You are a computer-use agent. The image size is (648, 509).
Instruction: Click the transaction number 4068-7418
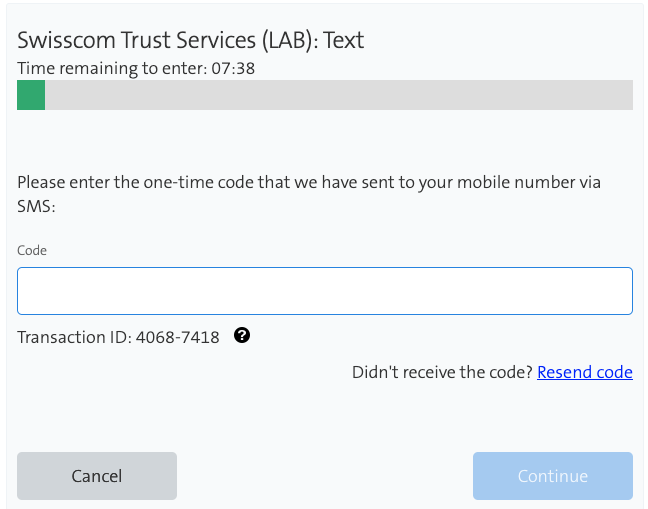pyautogui.click(x=177, y=337)
